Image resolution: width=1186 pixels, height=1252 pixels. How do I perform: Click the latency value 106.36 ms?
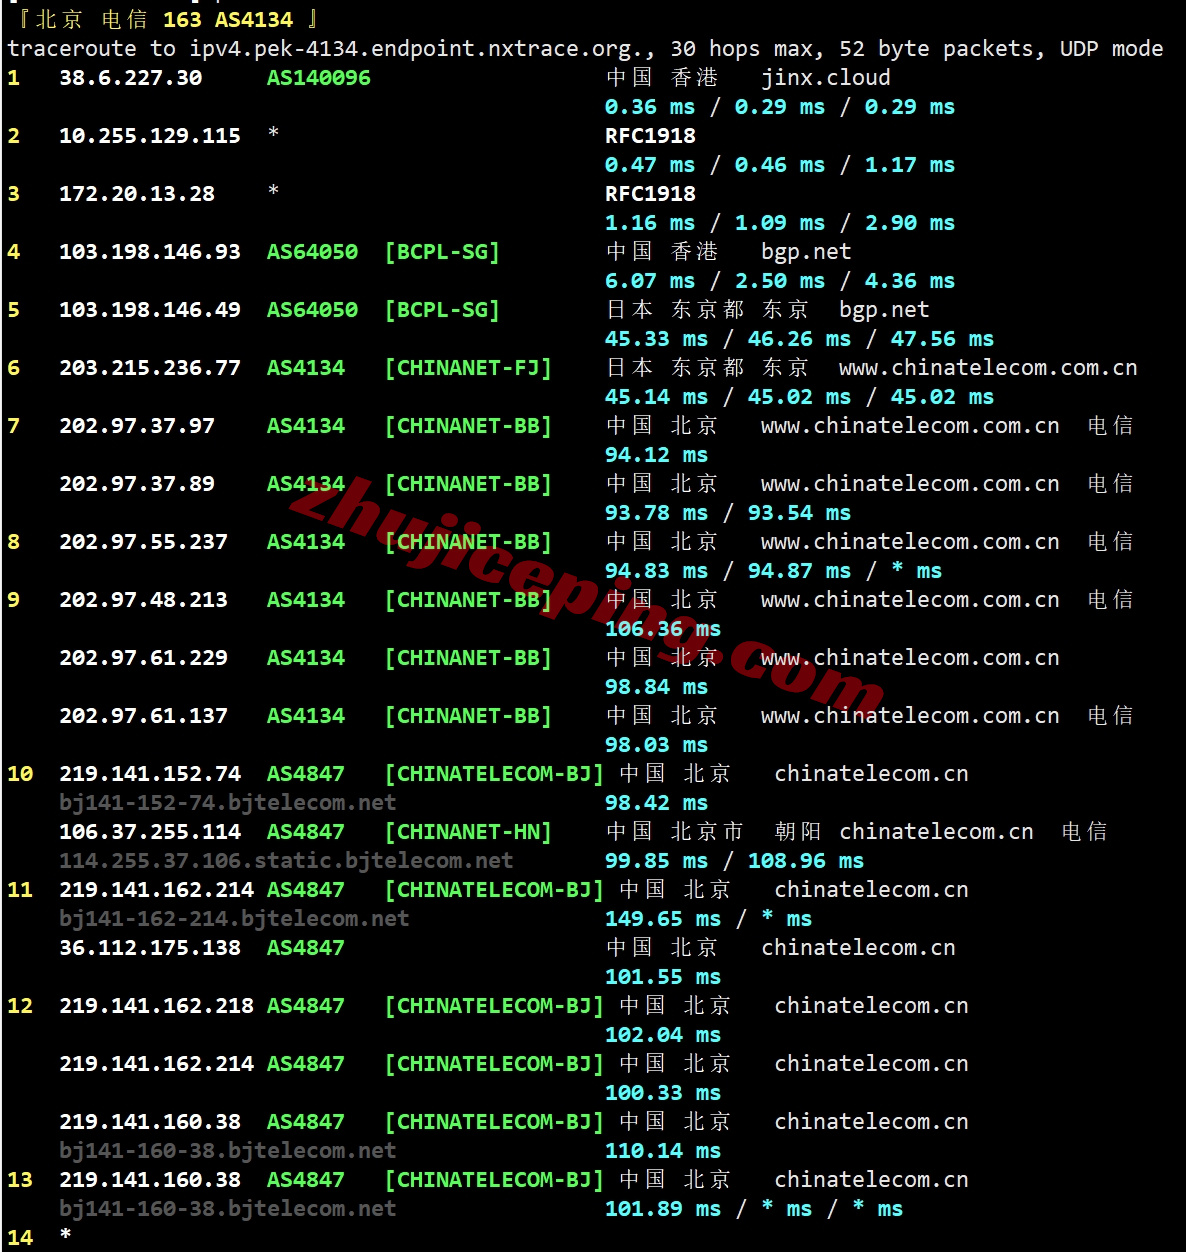[663, 629]
